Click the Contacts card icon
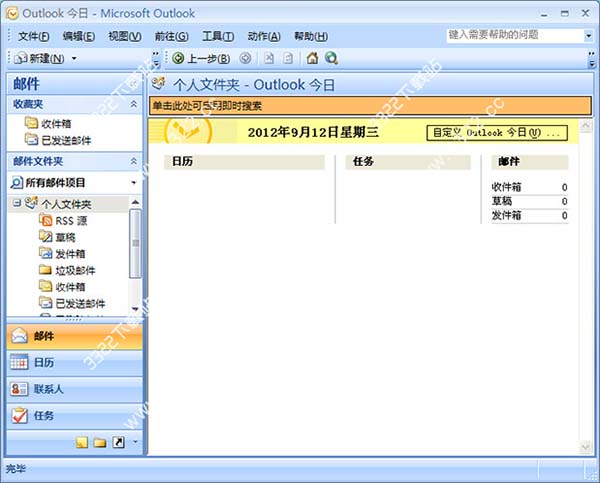 pyautogui.click(x=19, y=389)
